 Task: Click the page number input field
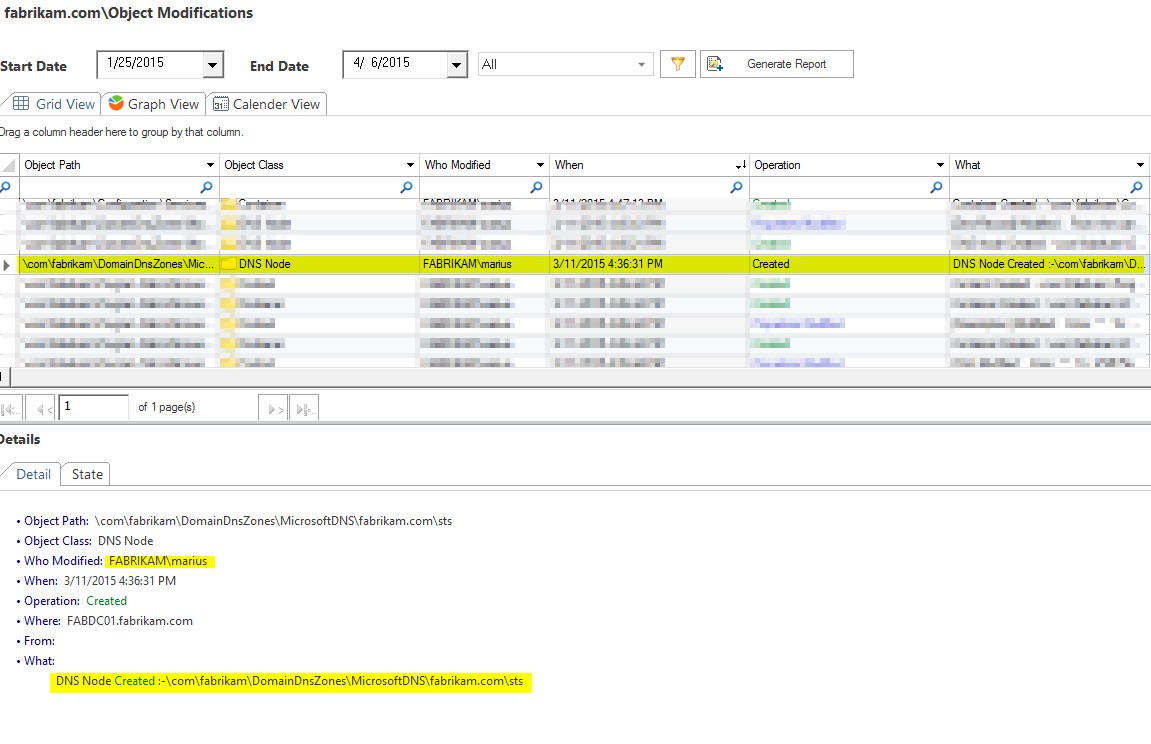[x=93, y=407]
